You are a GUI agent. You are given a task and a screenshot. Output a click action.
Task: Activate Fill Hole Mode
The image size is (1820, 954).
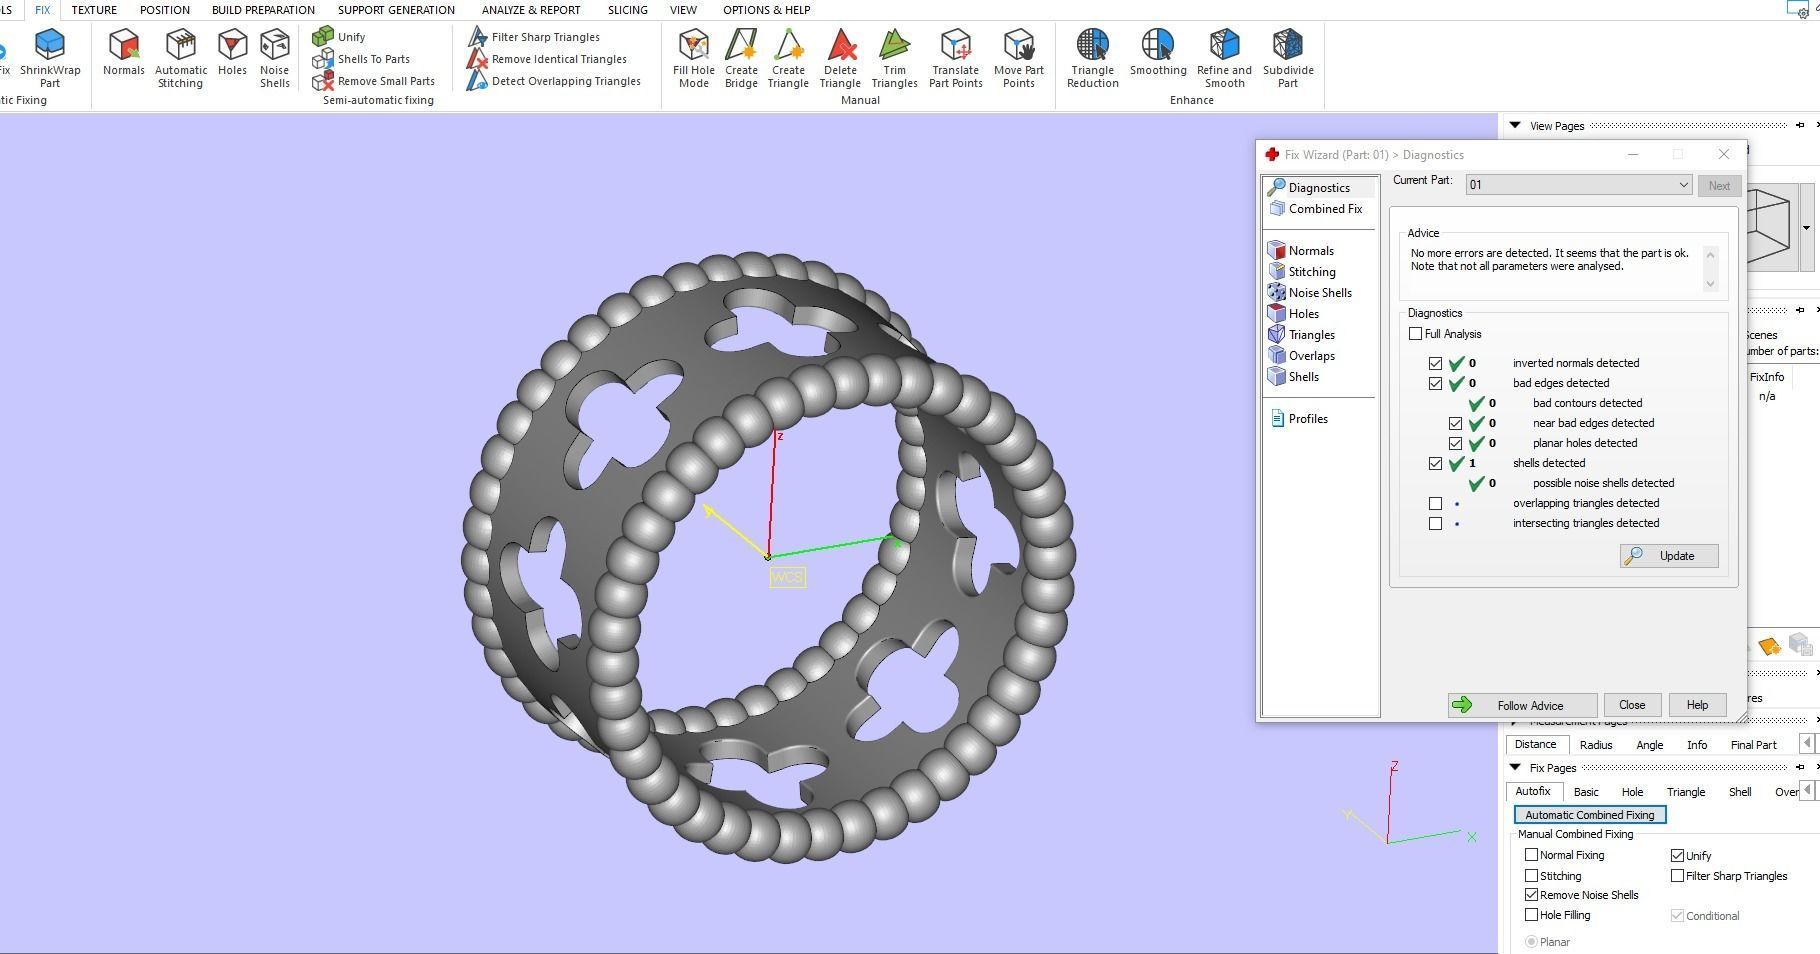[694, 58]
